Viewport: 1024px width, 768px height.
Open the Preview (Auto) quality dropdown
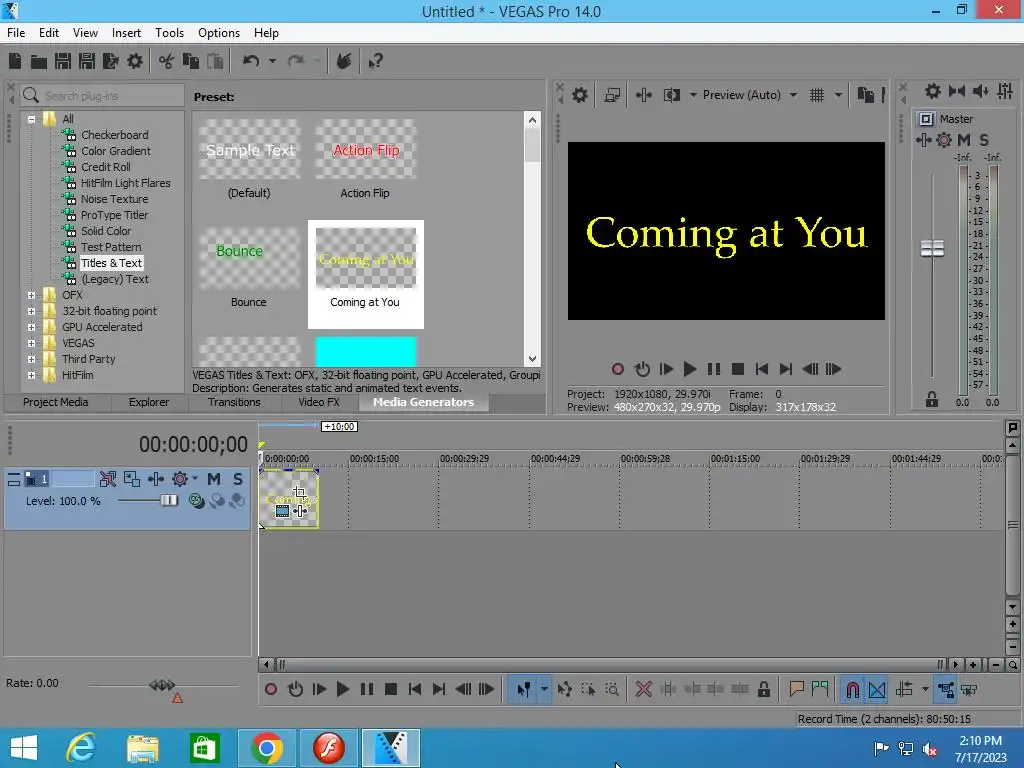[x=793, y=95]
